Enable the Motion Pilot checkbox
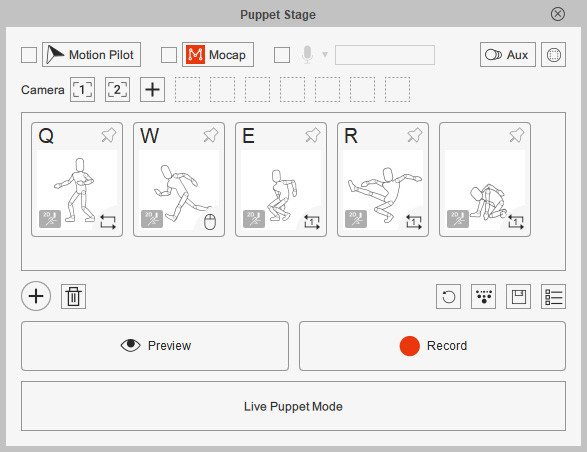This screenshot has width=587, height=452. pyautogui.click(x=29, y=55)
